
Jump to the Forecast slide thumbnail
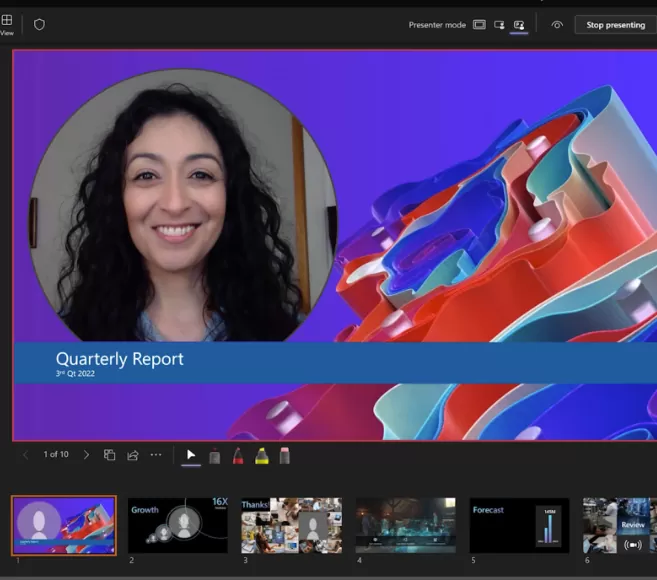pos(519,525)
